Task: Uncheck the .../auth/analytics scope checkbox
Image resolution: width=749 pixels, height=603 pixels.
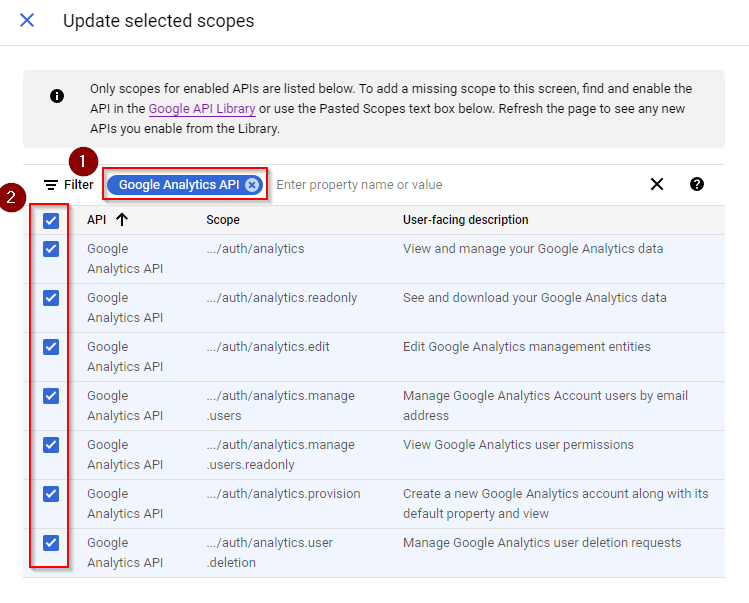Action: [51, 249]
